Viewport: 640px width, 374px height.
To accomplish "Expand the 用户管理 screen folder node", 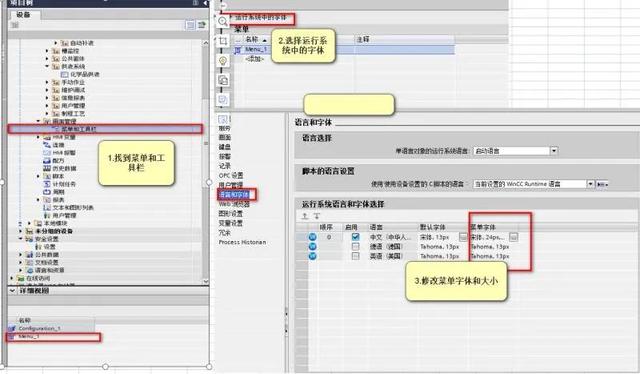I will (47, 106).
